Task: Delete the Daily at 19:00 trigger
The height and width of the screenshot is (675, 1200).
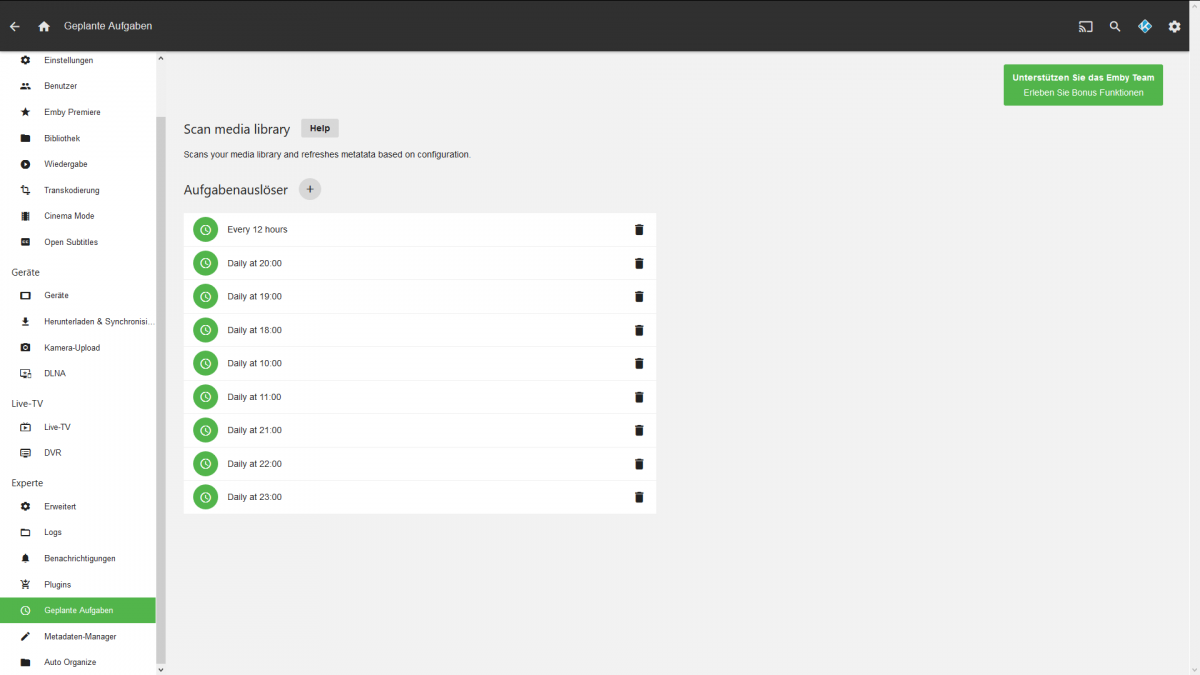Action: tap(639, 297)
